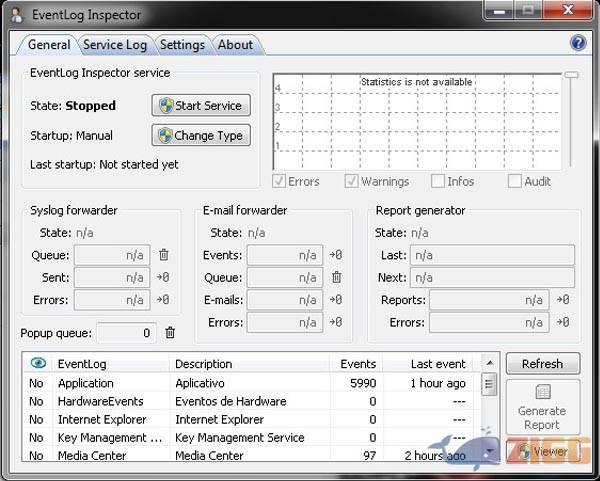Select the HardwareEvents log row
The image size is (600, 481).
(x=252, y=401)
